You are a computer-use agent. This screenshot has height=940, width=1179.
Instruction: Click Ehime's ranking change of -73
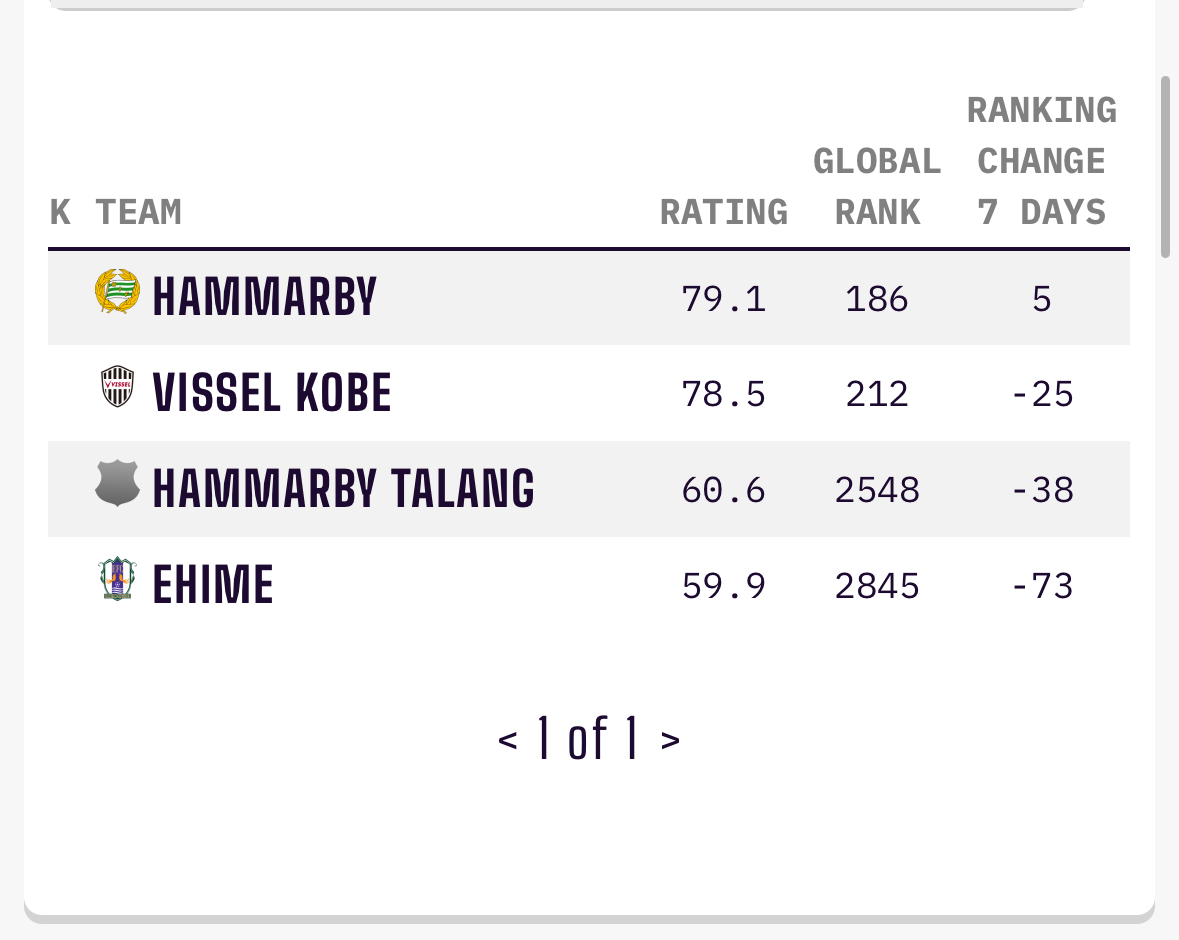pyautogui.click(x=1041, y=585)
